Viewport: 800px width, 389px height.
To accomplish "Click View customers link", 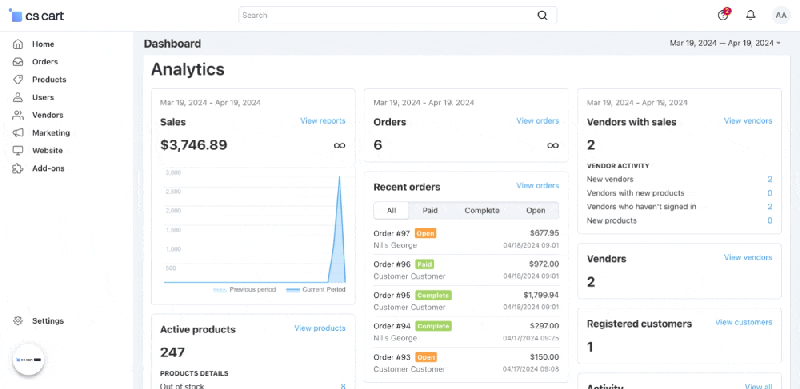I will click(x=744, y=322).
